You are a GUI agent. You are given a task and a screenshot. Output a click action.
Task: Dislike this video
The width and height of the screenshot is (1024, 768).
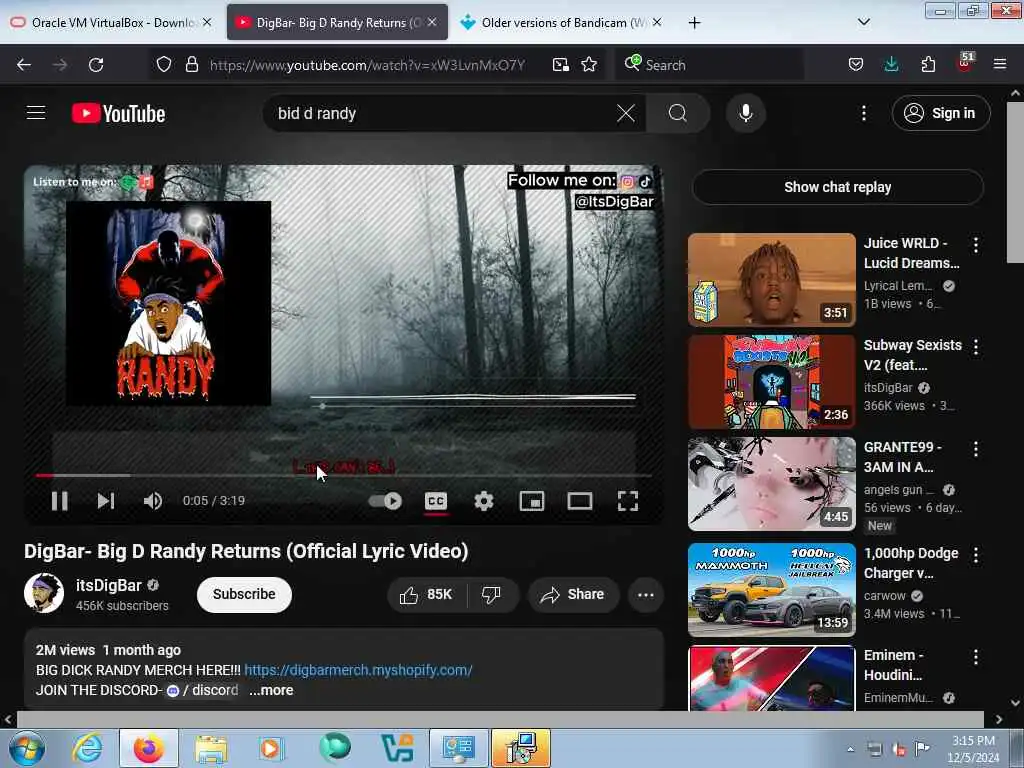[491, 594]
